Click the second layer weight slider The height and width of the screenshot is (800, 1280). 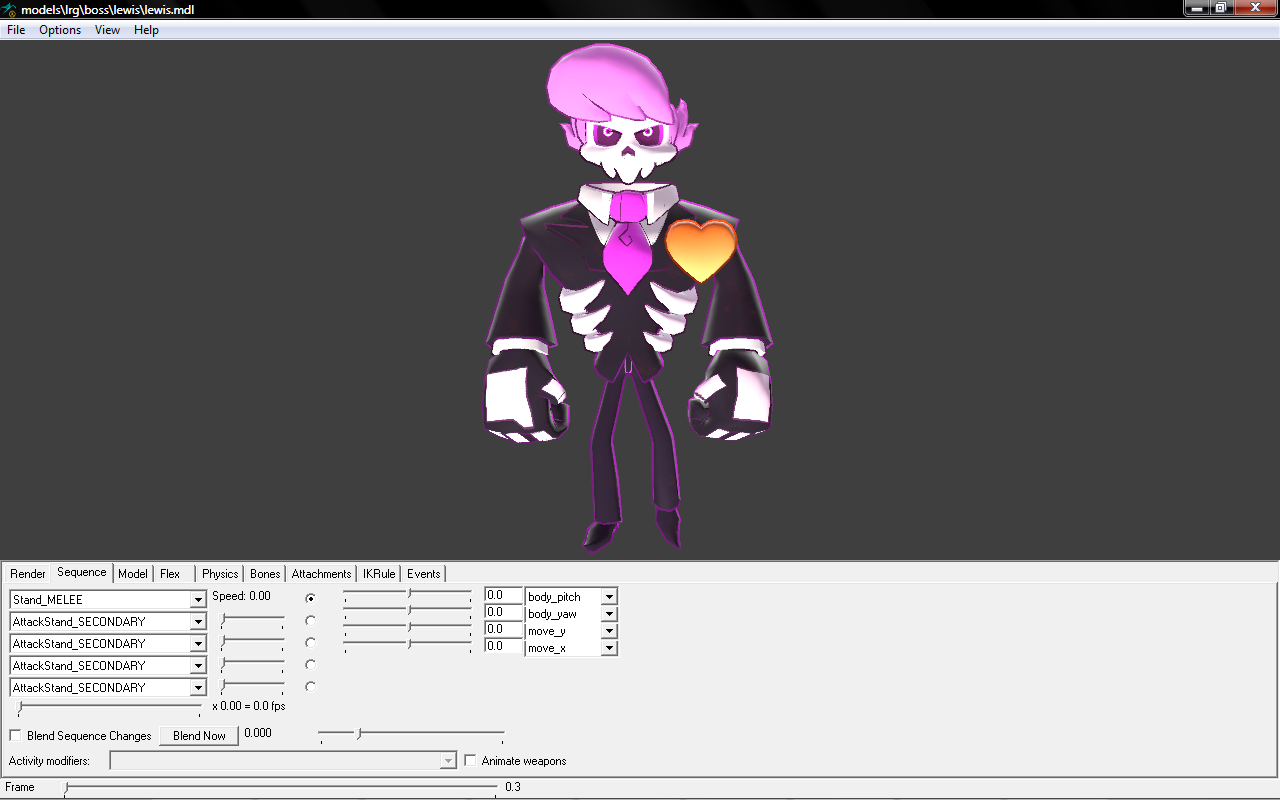(x=252, y=621)
